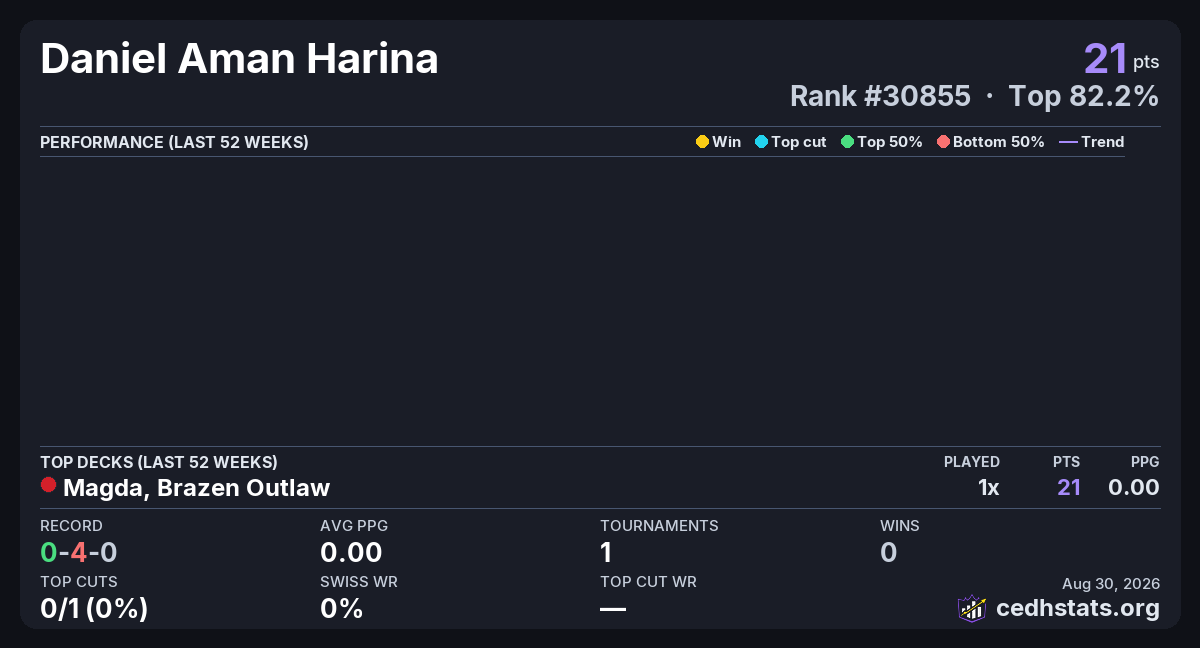Click the Aug 30, 2026 date
1200x648 pixels.
(1111, 584)
